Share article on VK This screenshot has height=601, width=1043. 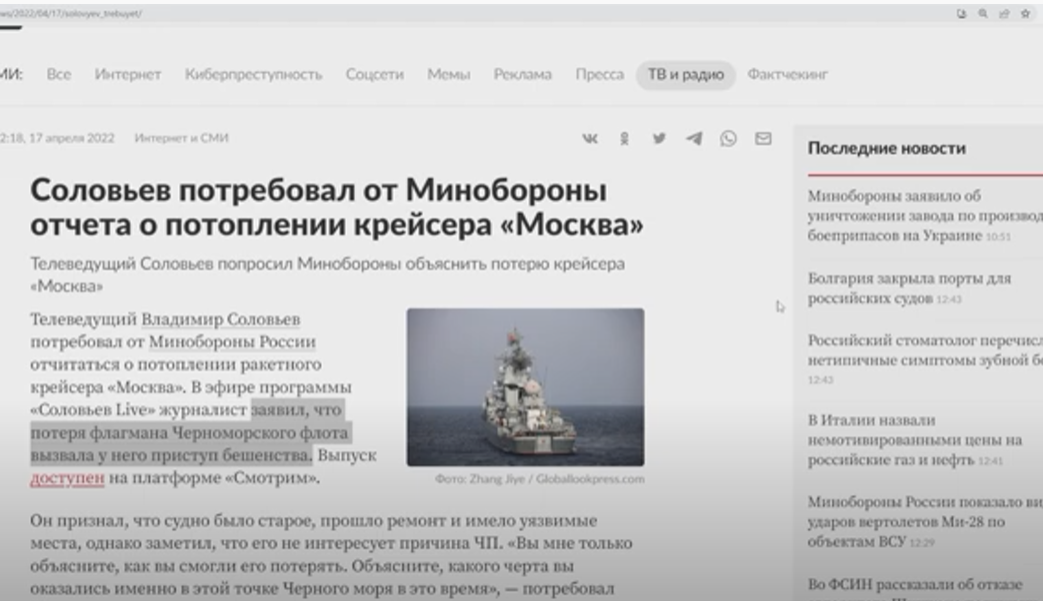[590, 139]
